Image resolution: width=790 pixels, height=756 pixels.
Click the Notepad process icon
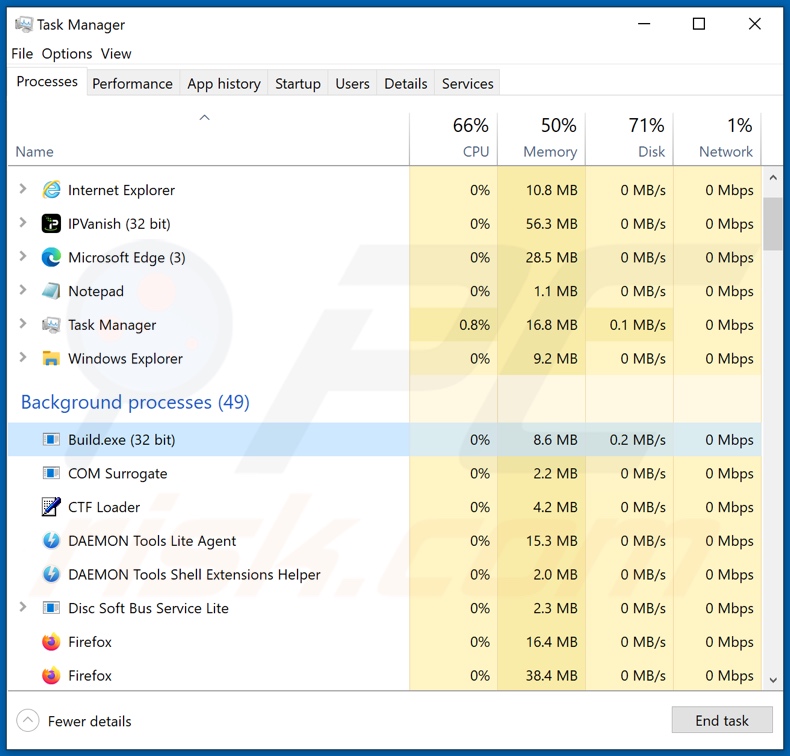(x=51, y=291)
